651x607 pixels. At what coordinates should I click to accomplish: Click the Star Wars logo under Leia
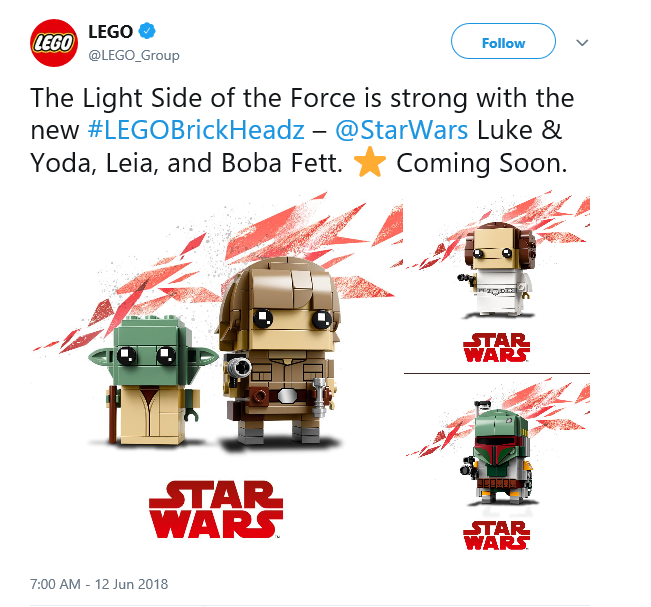497,348
